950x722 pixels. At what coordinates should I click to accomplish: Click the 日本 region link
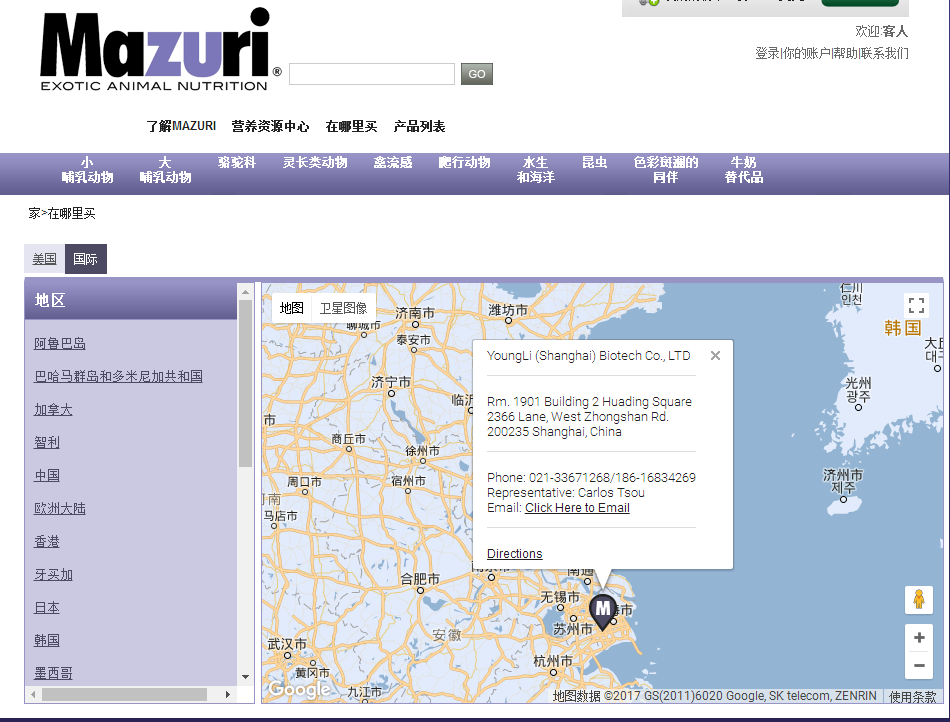47,608
